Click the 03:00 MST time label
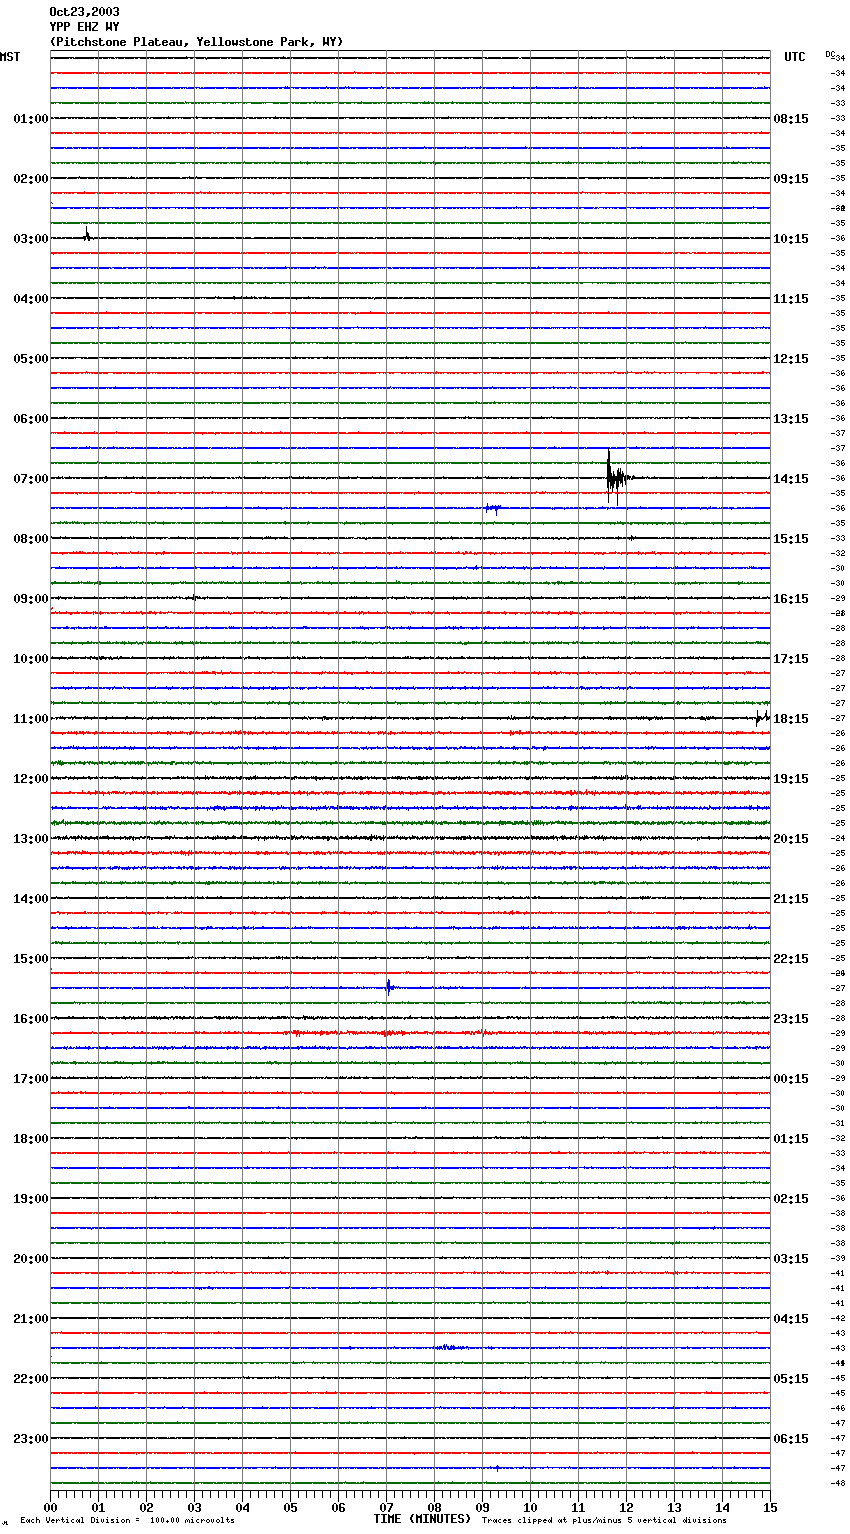The height and width of the screenshot is (1534, 850). pyautogui.click(x=31, y=239)
